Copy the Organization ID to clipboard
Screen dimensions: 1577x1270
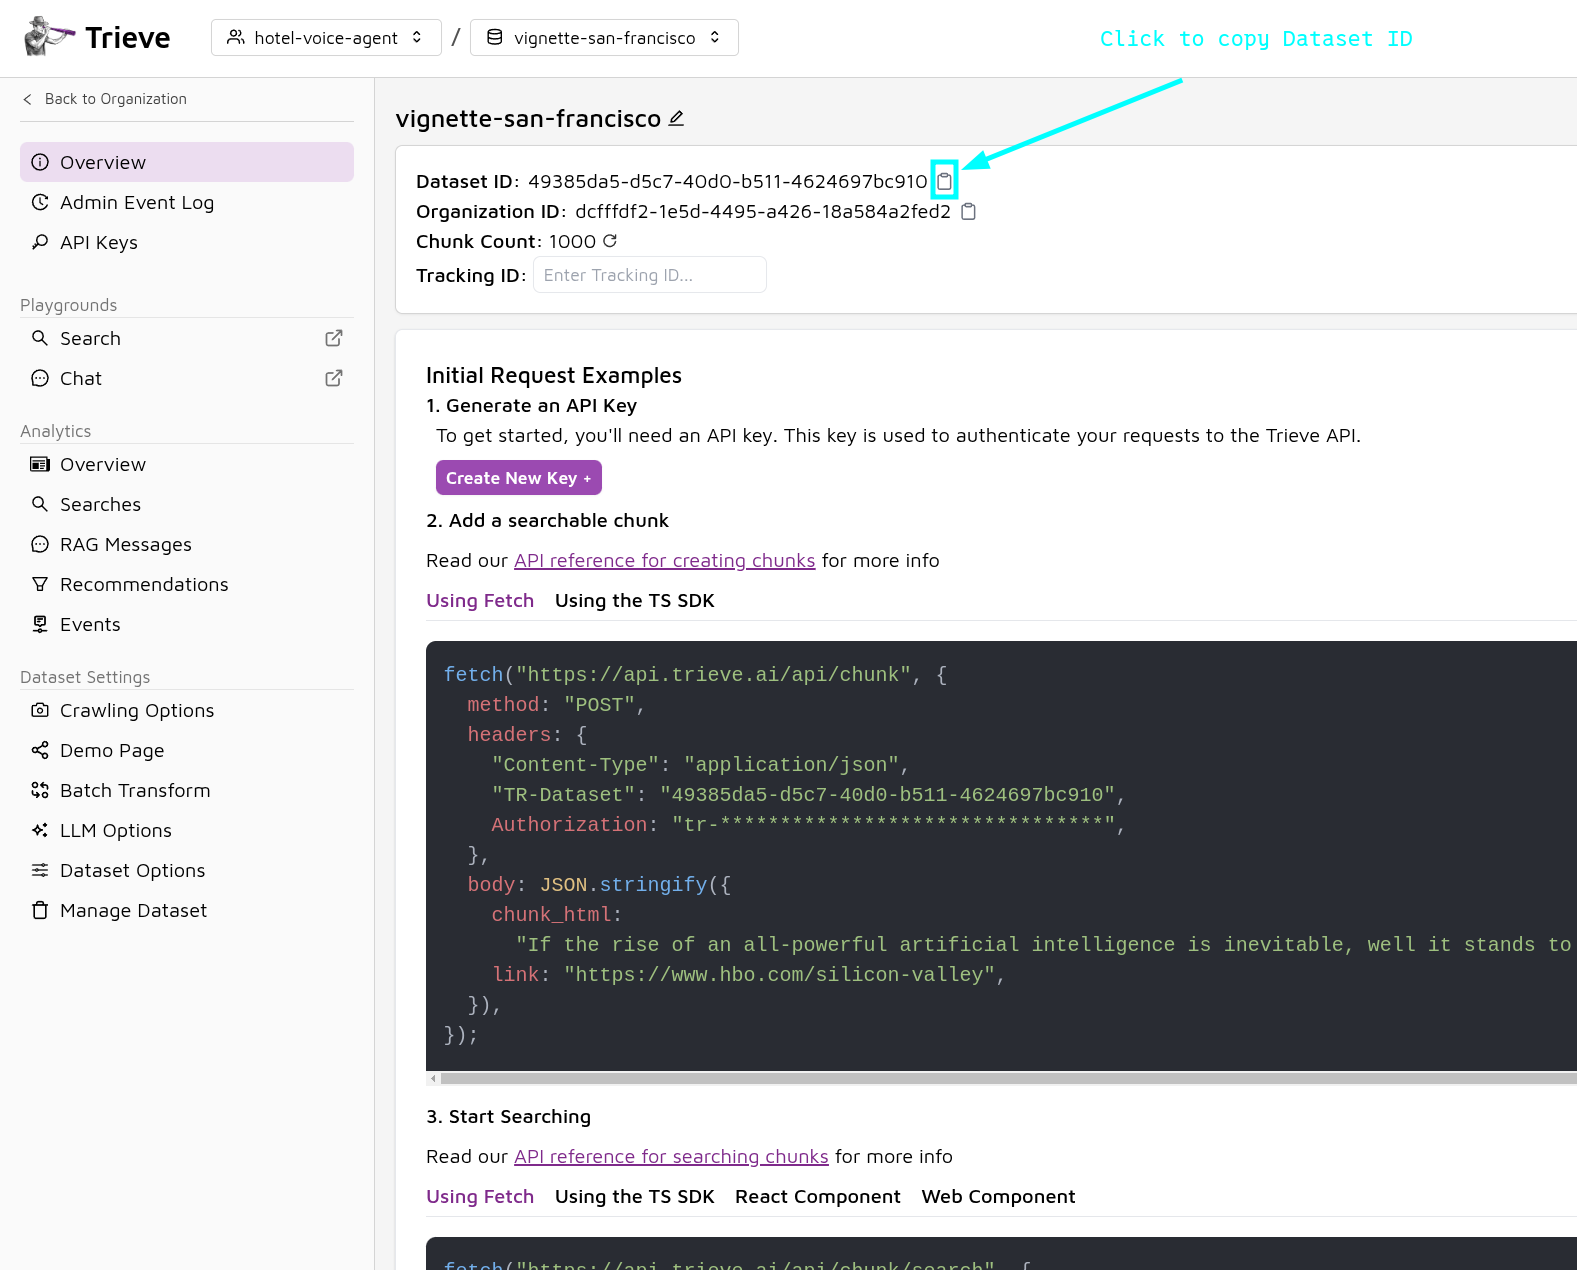coord(968,211)
